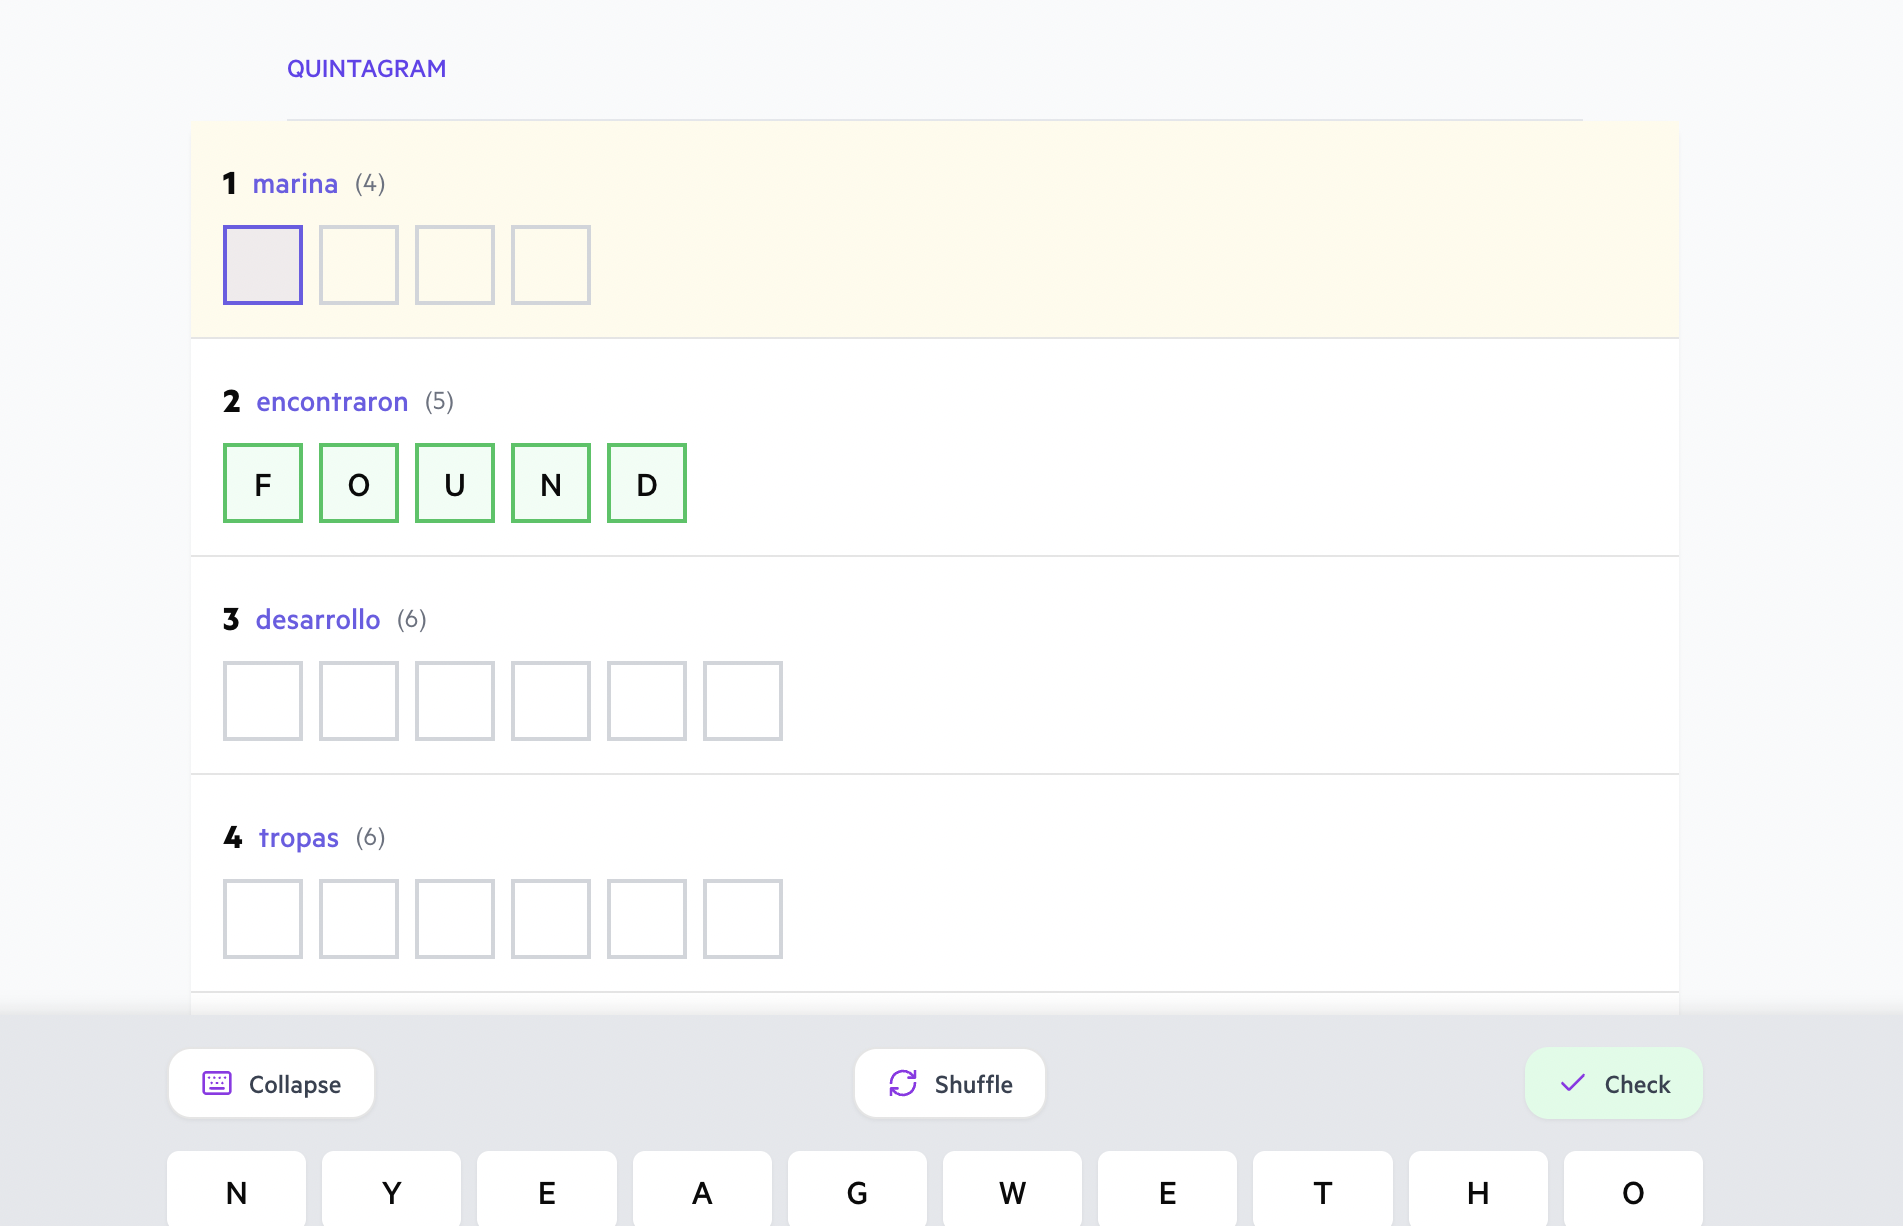The width and height of the screenshot is (1903, 1226).
Task: Click clue number 3 label
Action: [x=231, y=620]
